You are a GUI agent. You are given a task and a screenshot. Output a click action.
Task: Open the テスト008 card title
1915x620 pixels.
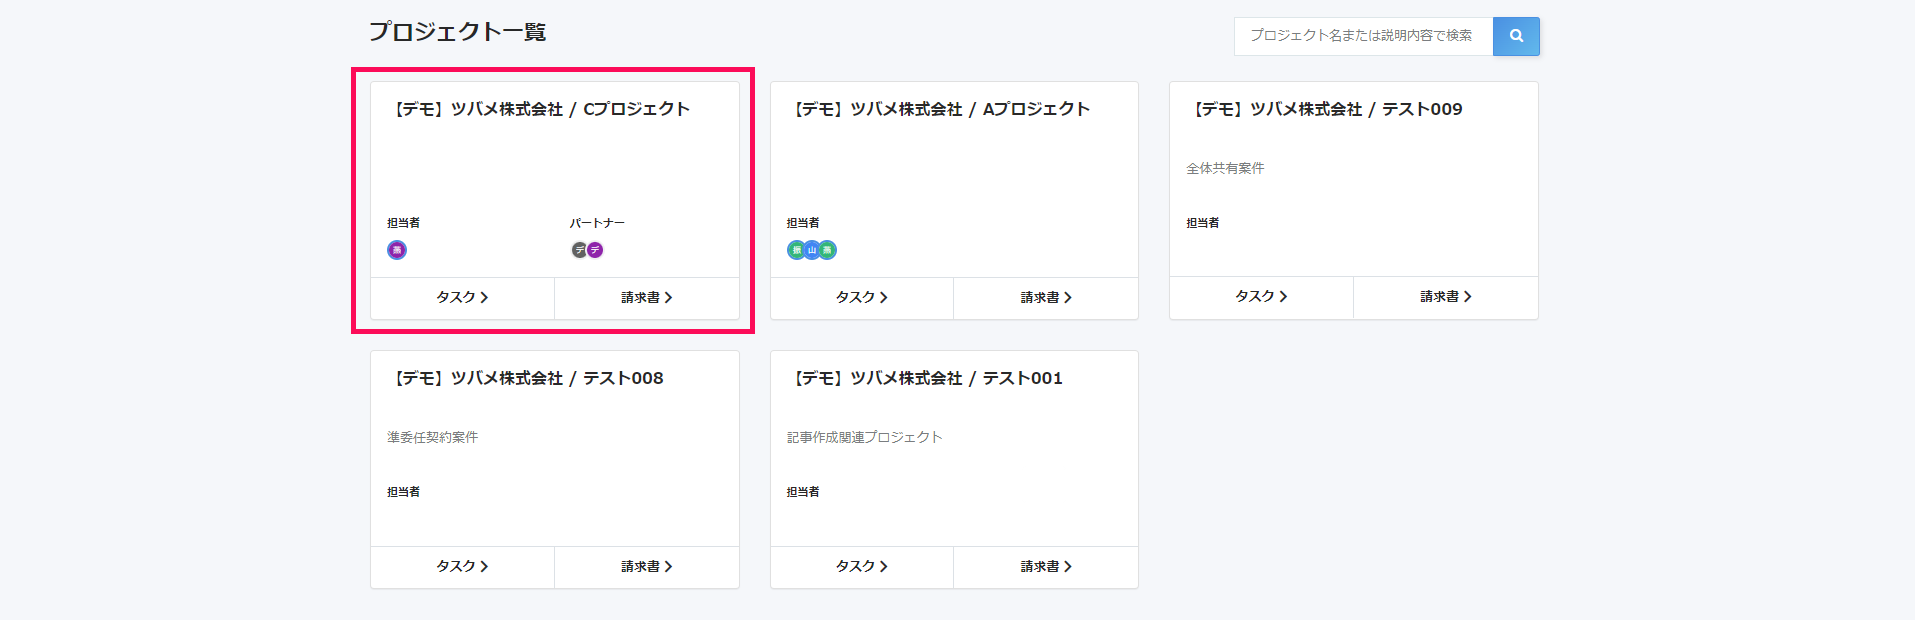click(526, 378)
